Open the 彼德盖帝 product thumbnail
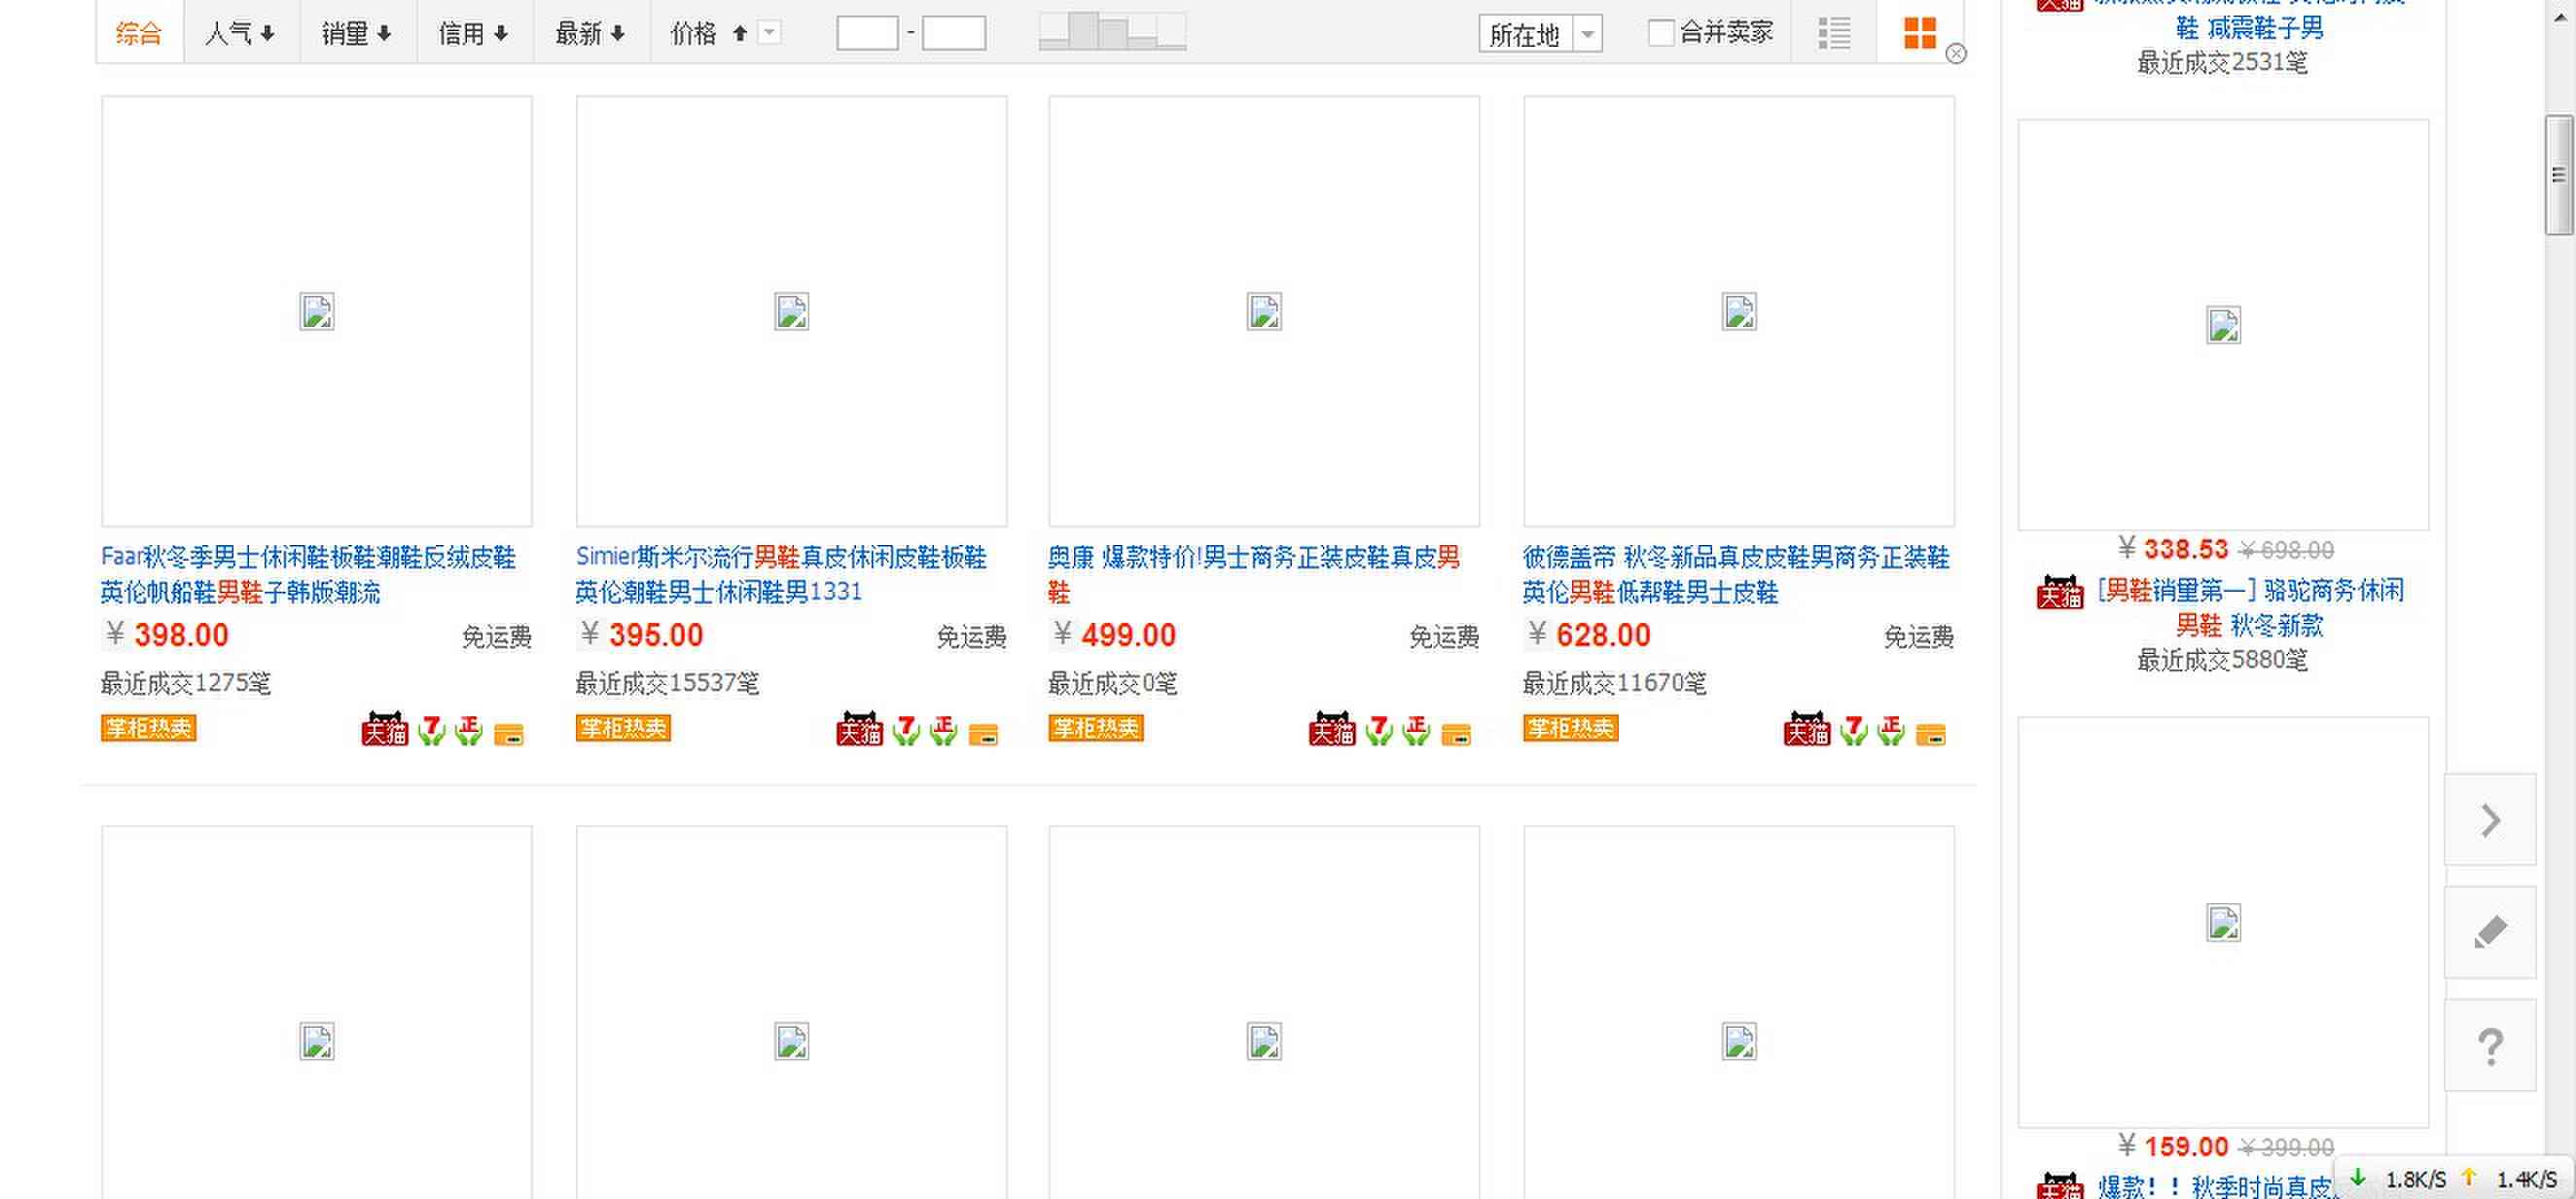The height and width of the screenshot is (1199, 2576). click(x=1739, y=311)
